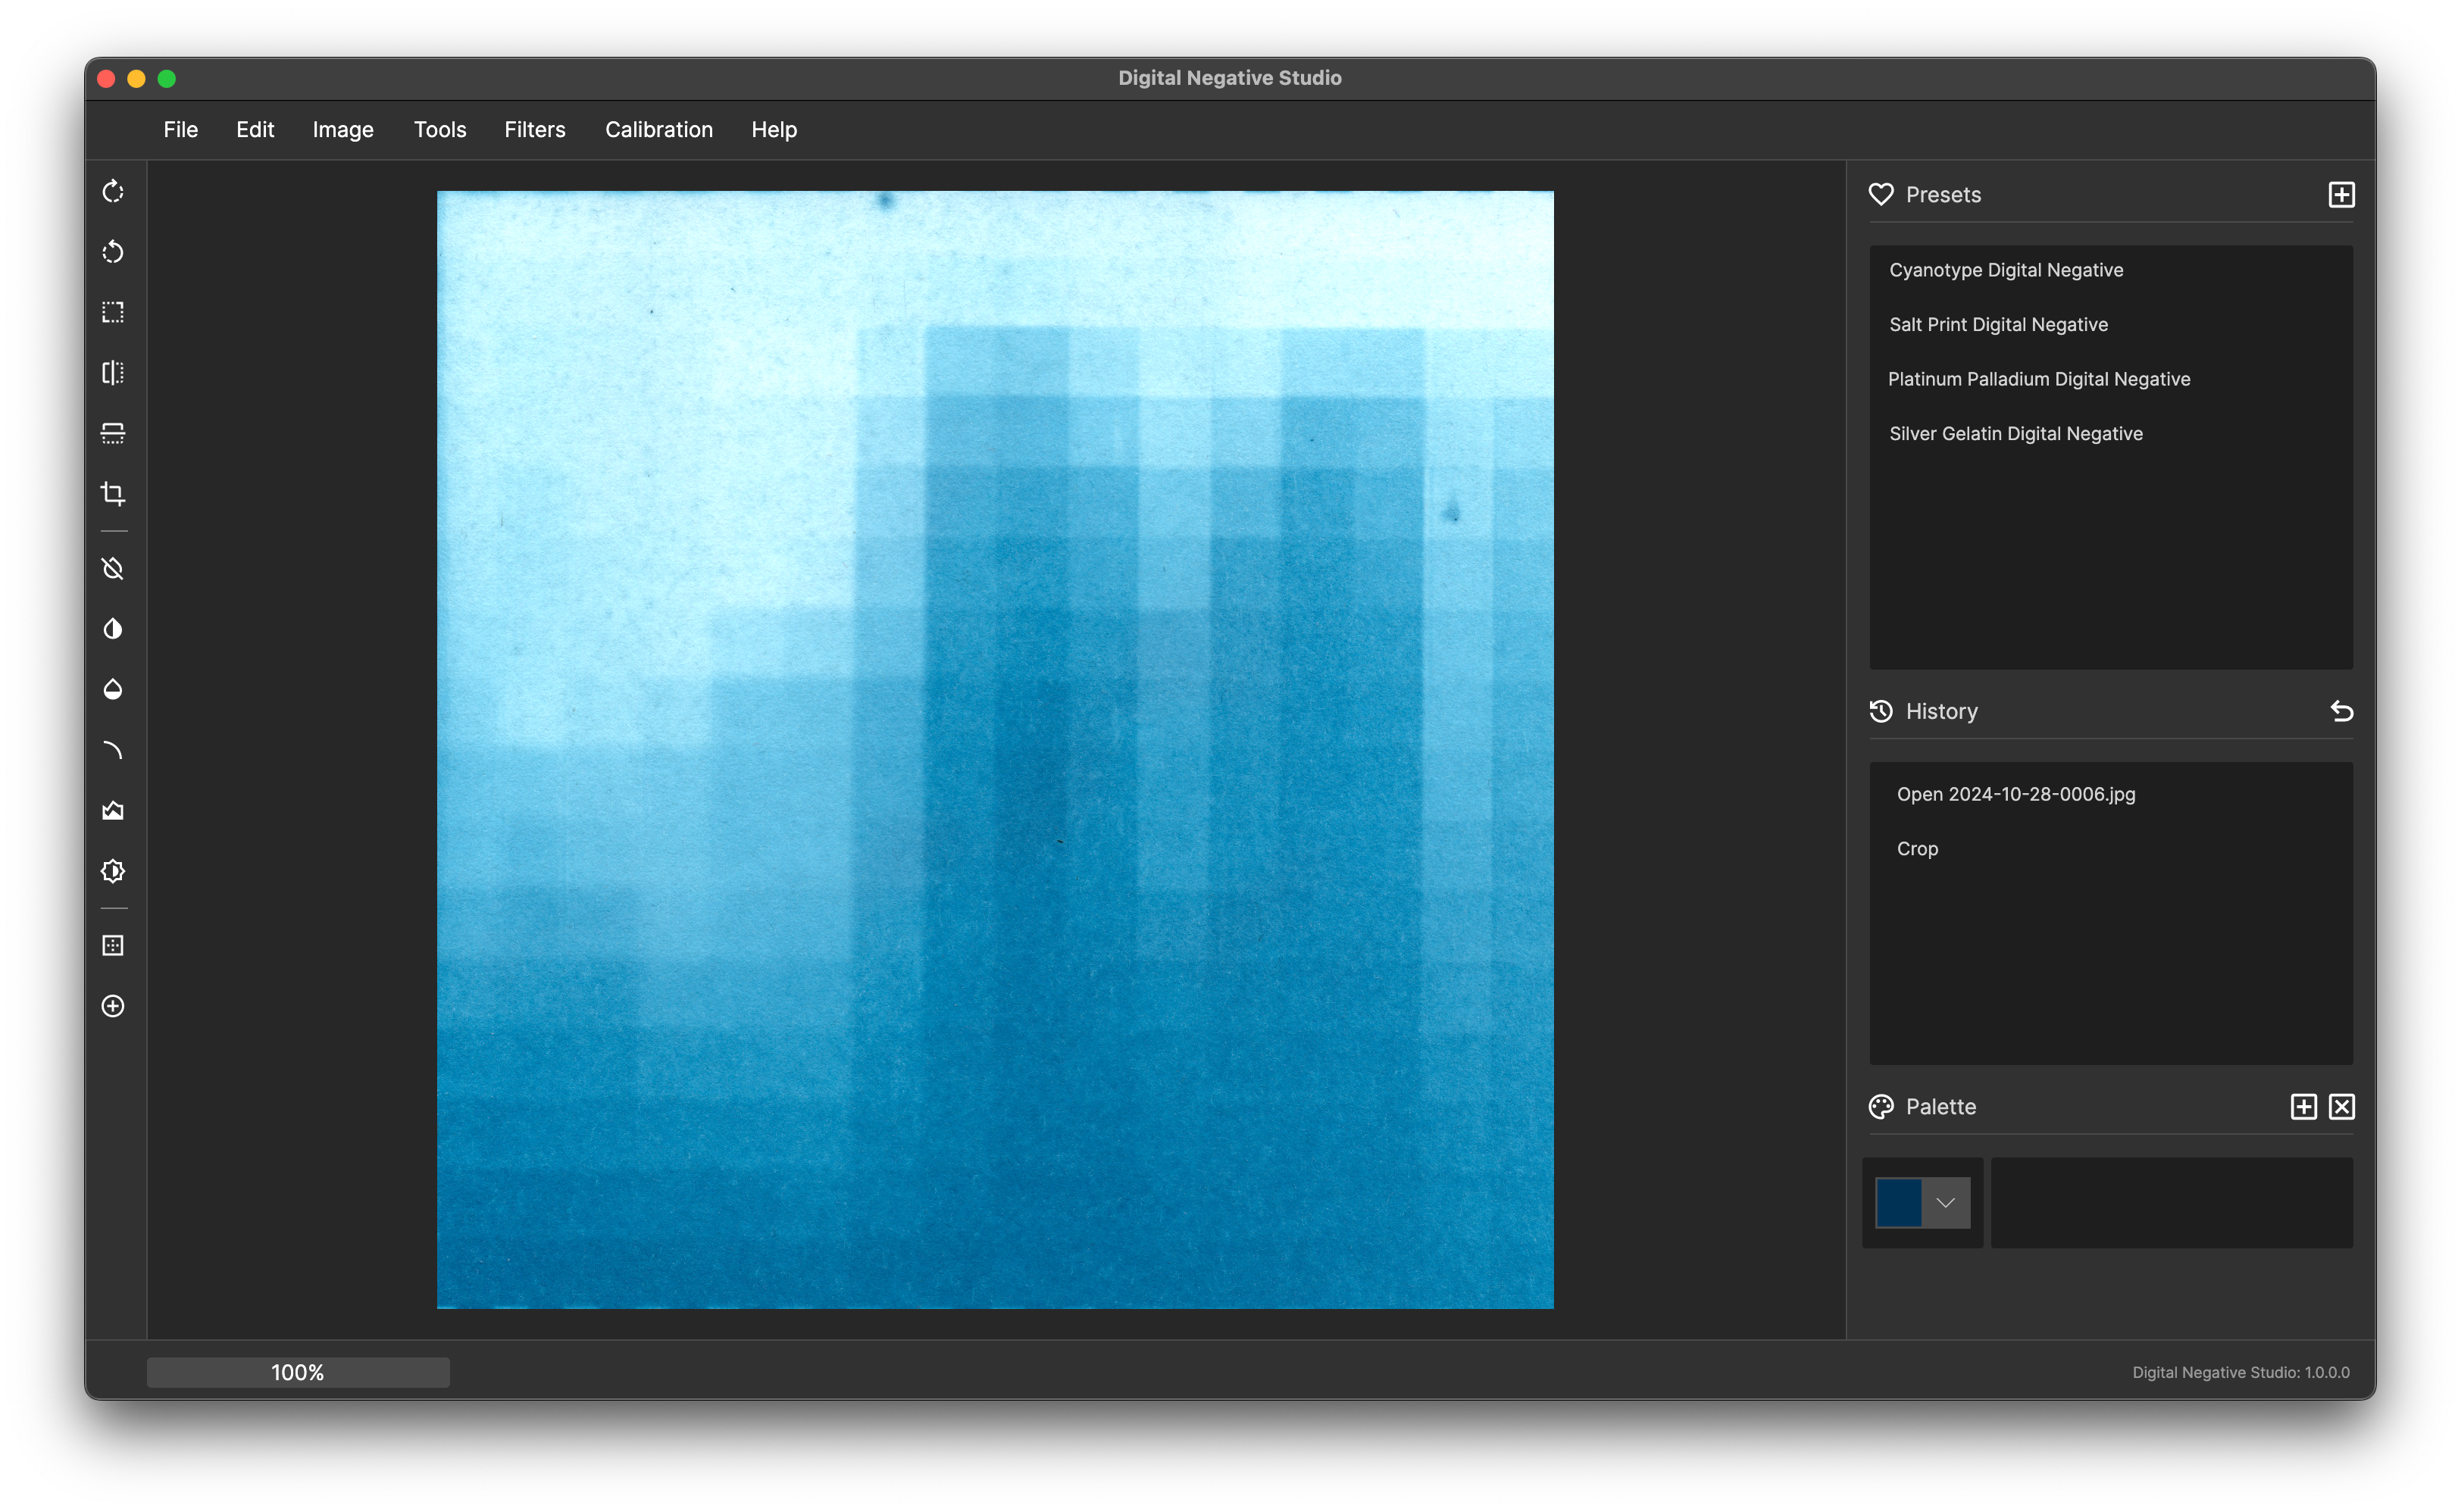Click the invert colors icon

113,629
